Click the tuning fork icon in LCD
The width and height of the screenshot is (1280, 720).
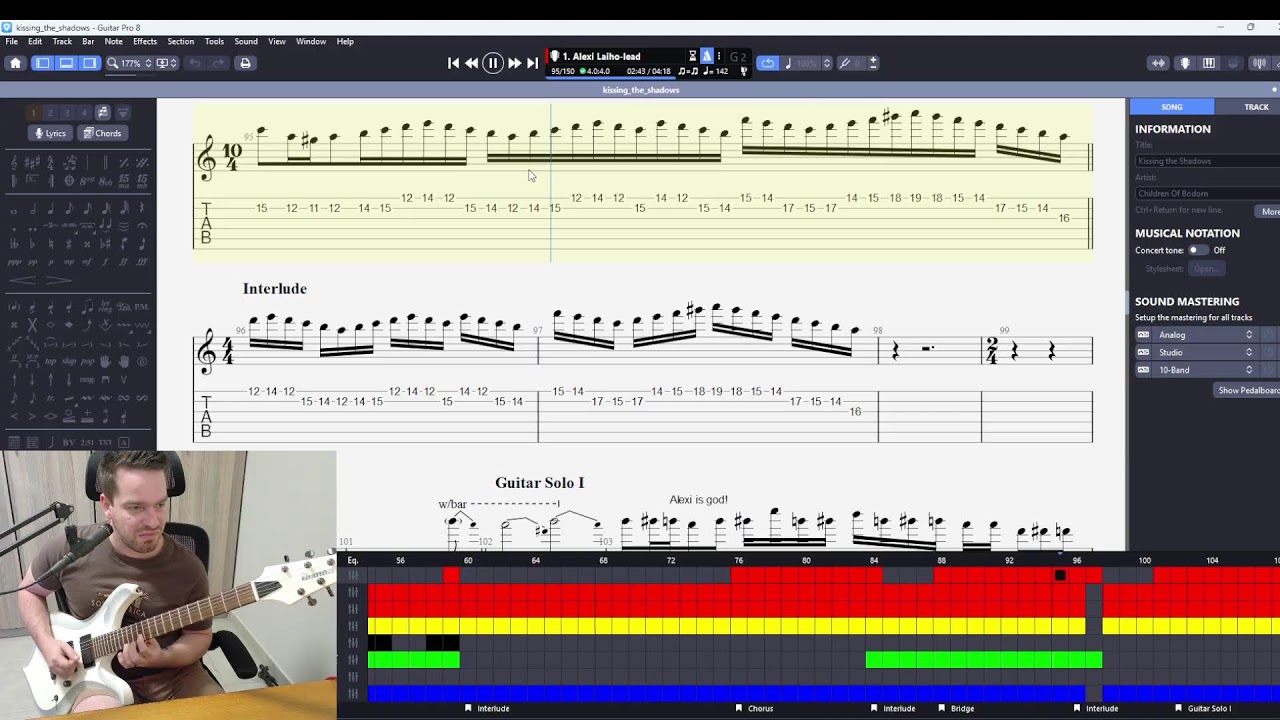click(743, 71)
